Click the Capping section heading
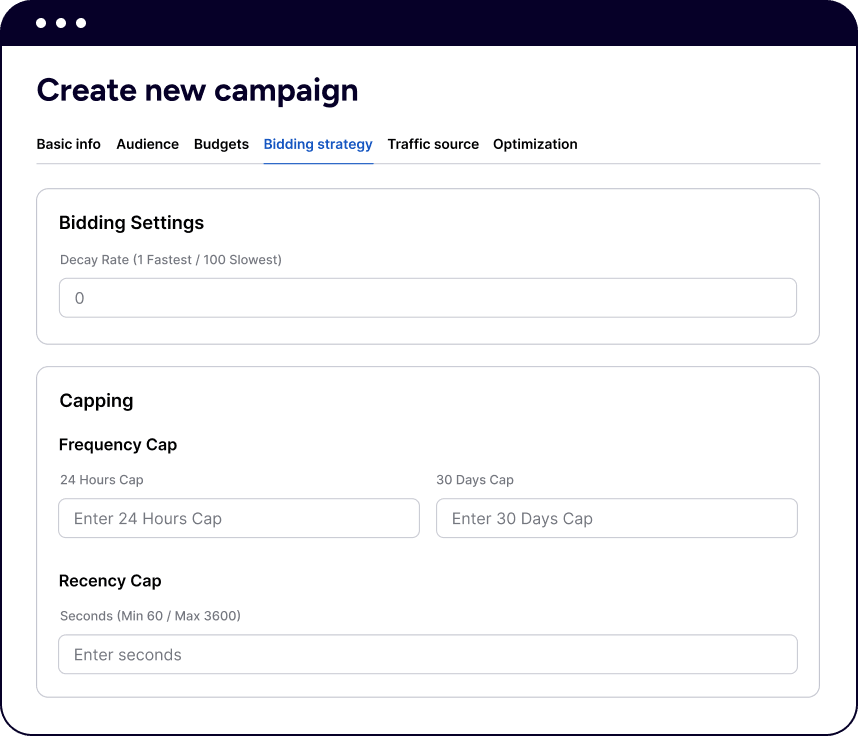The width and height of the screenshot is (858, 736). tap(96, 401)
